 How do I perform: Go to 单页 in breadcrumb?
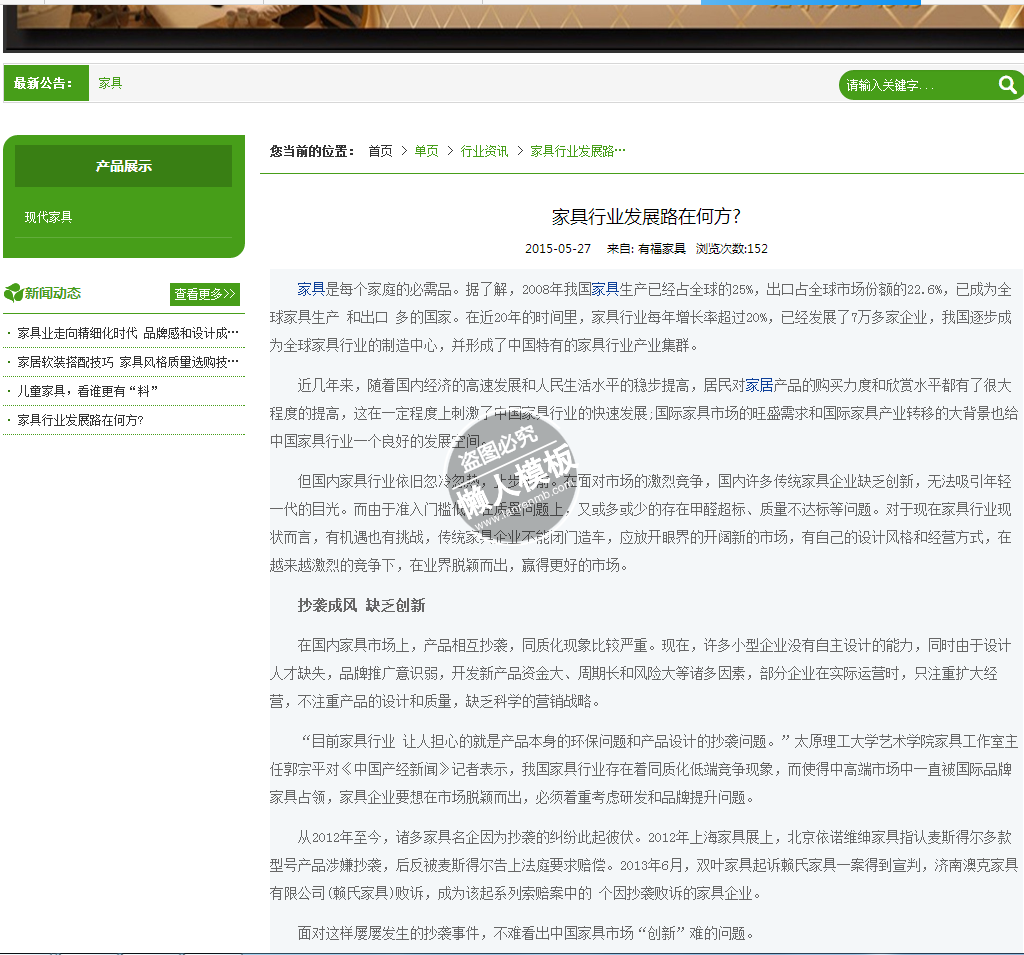tap(426, 151)
